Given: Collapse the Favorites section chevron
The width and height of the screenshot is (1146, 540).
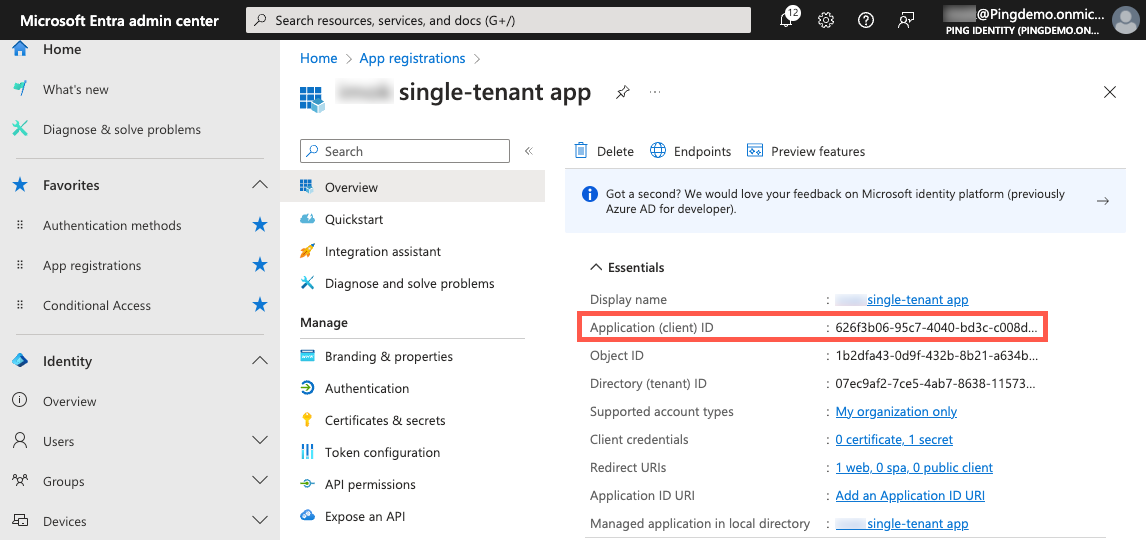Looking at the screenshot, I should coord(259,185).
